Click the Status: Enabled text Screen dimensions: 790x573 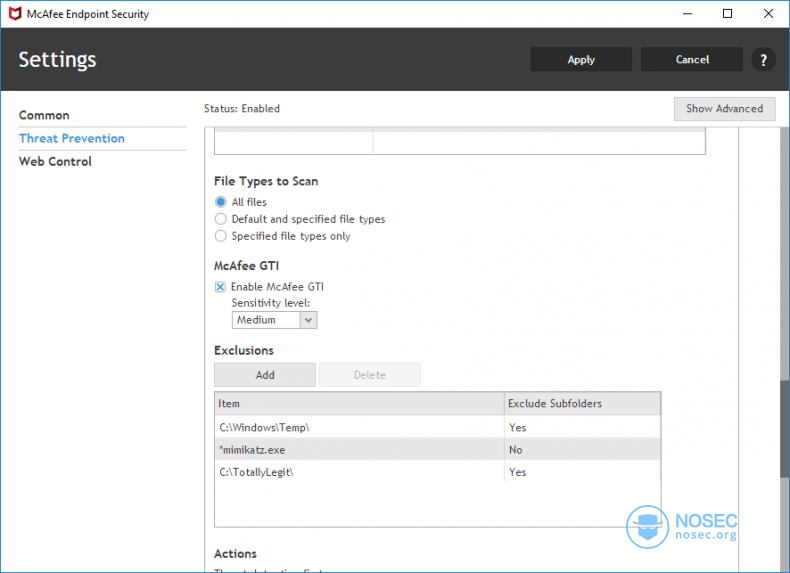(242, 109)
